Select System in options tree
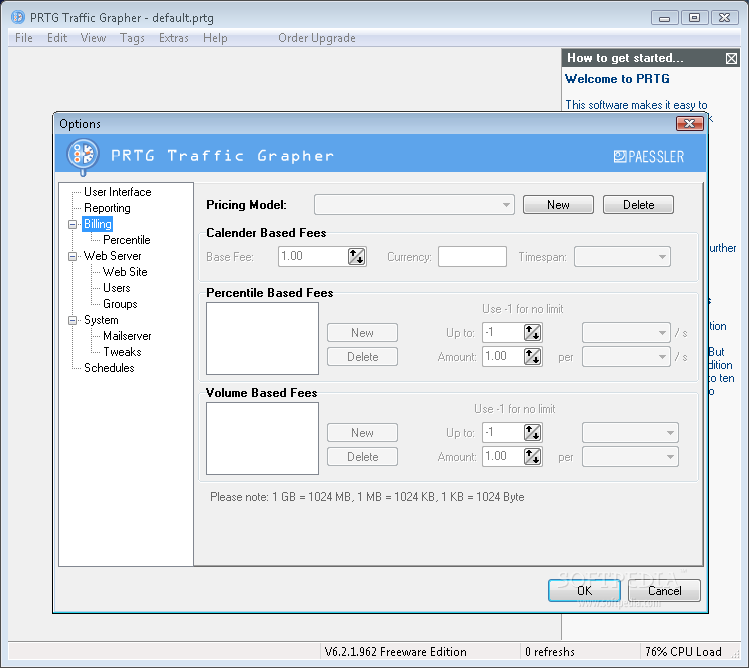749x668 pixels. click(x=101, y=320)
